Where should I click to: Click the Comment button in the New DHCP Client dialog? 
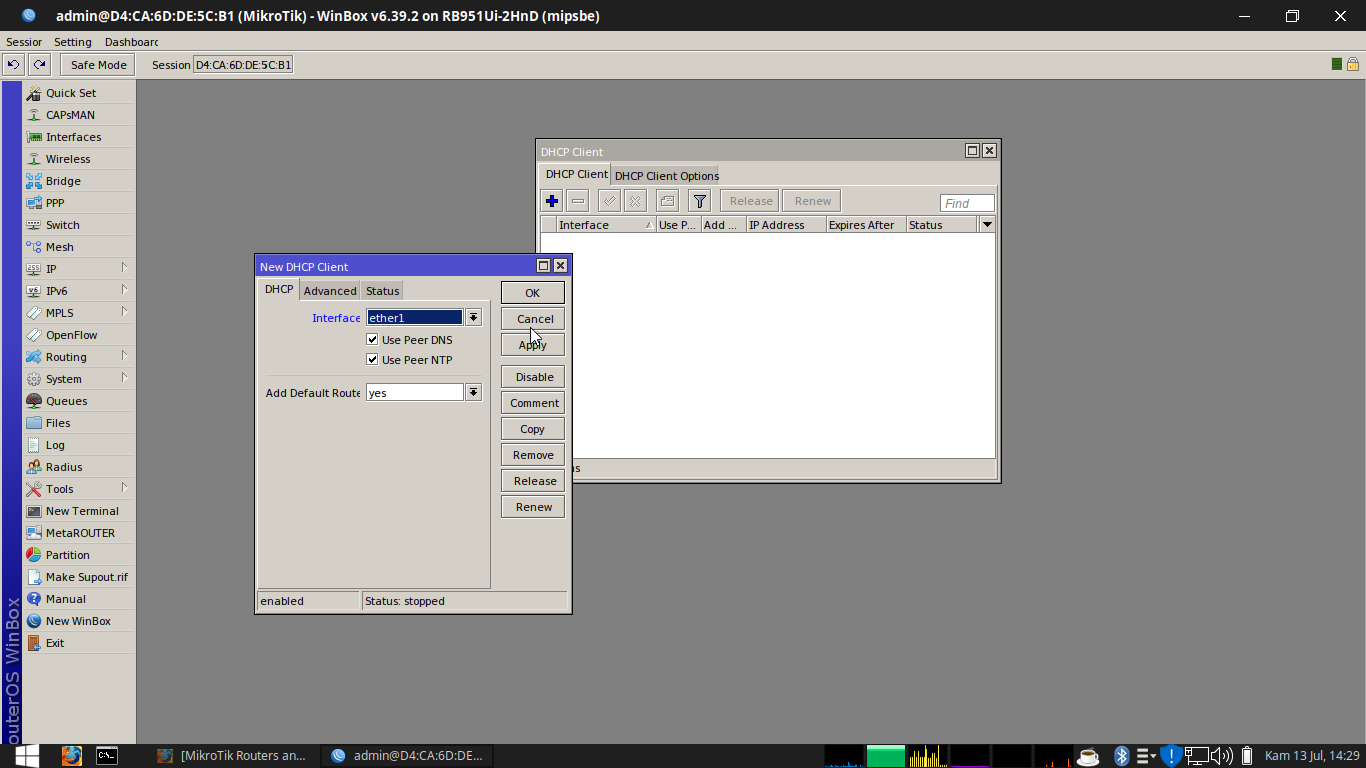coord(533,403)
